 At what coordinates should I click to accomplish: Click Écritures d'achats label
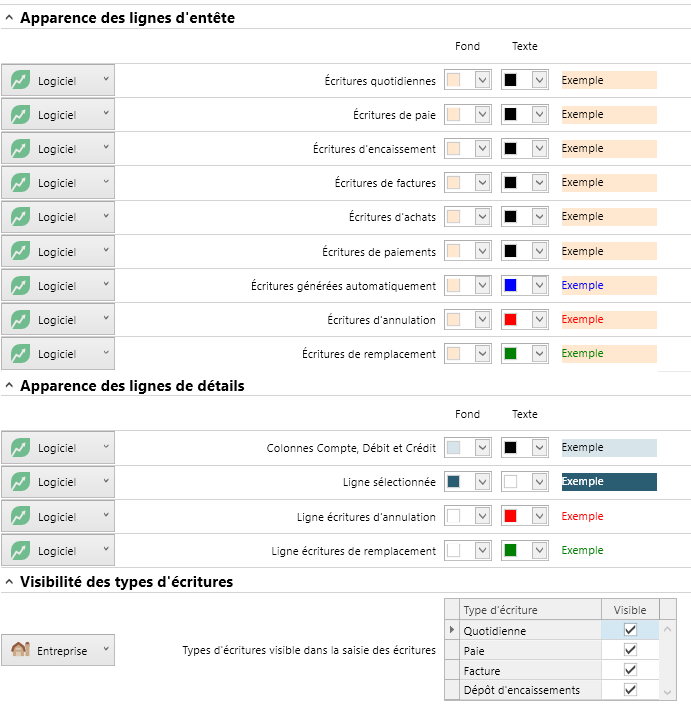[392, 217]
